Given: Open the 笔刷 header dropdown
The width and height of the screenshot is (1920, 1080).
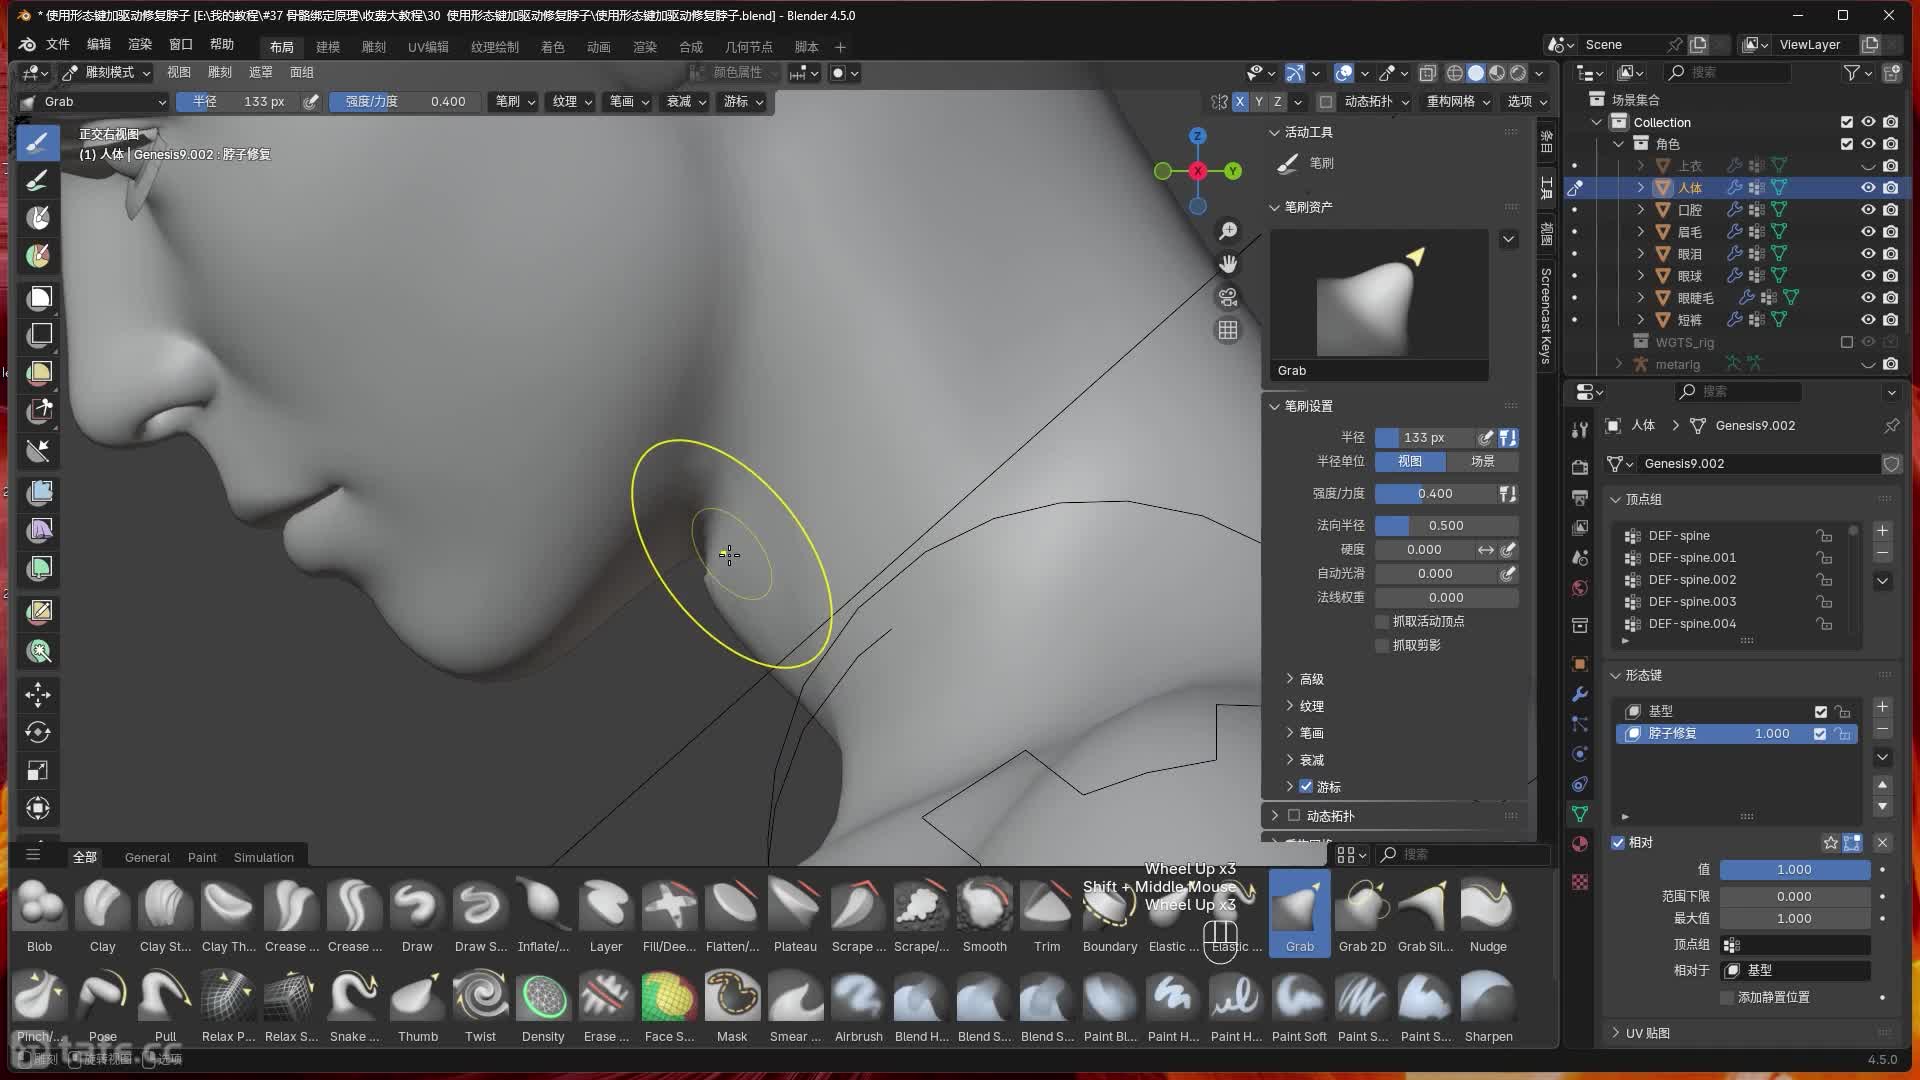Looking at the screenshot, I should 515,102.
